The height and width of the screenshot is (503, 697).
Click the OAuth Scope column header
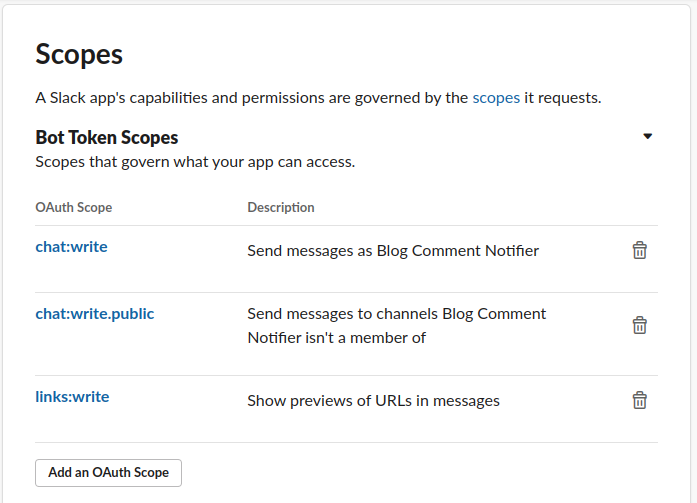point(74,208)
